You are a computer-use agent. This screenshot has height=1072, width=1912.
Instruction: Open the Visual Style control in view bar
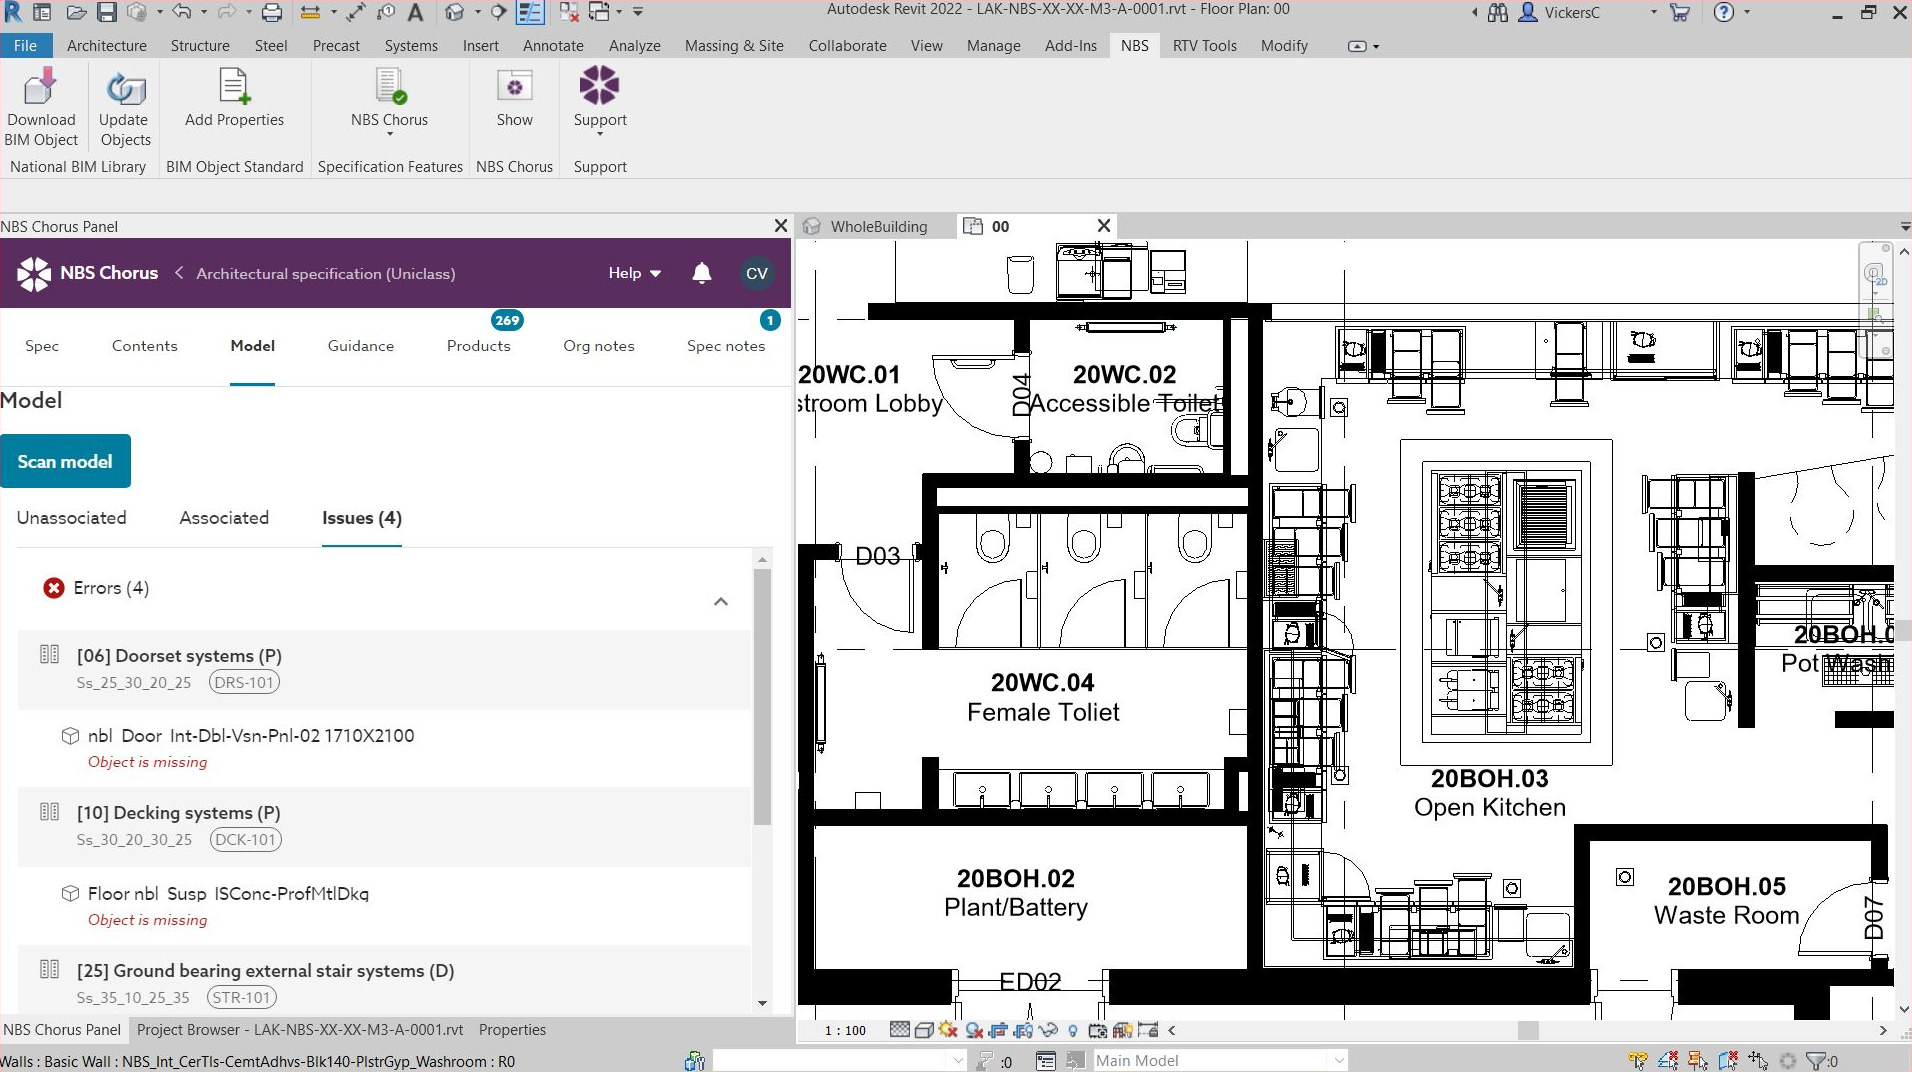pyautogui.click(x=924, y=1030)
